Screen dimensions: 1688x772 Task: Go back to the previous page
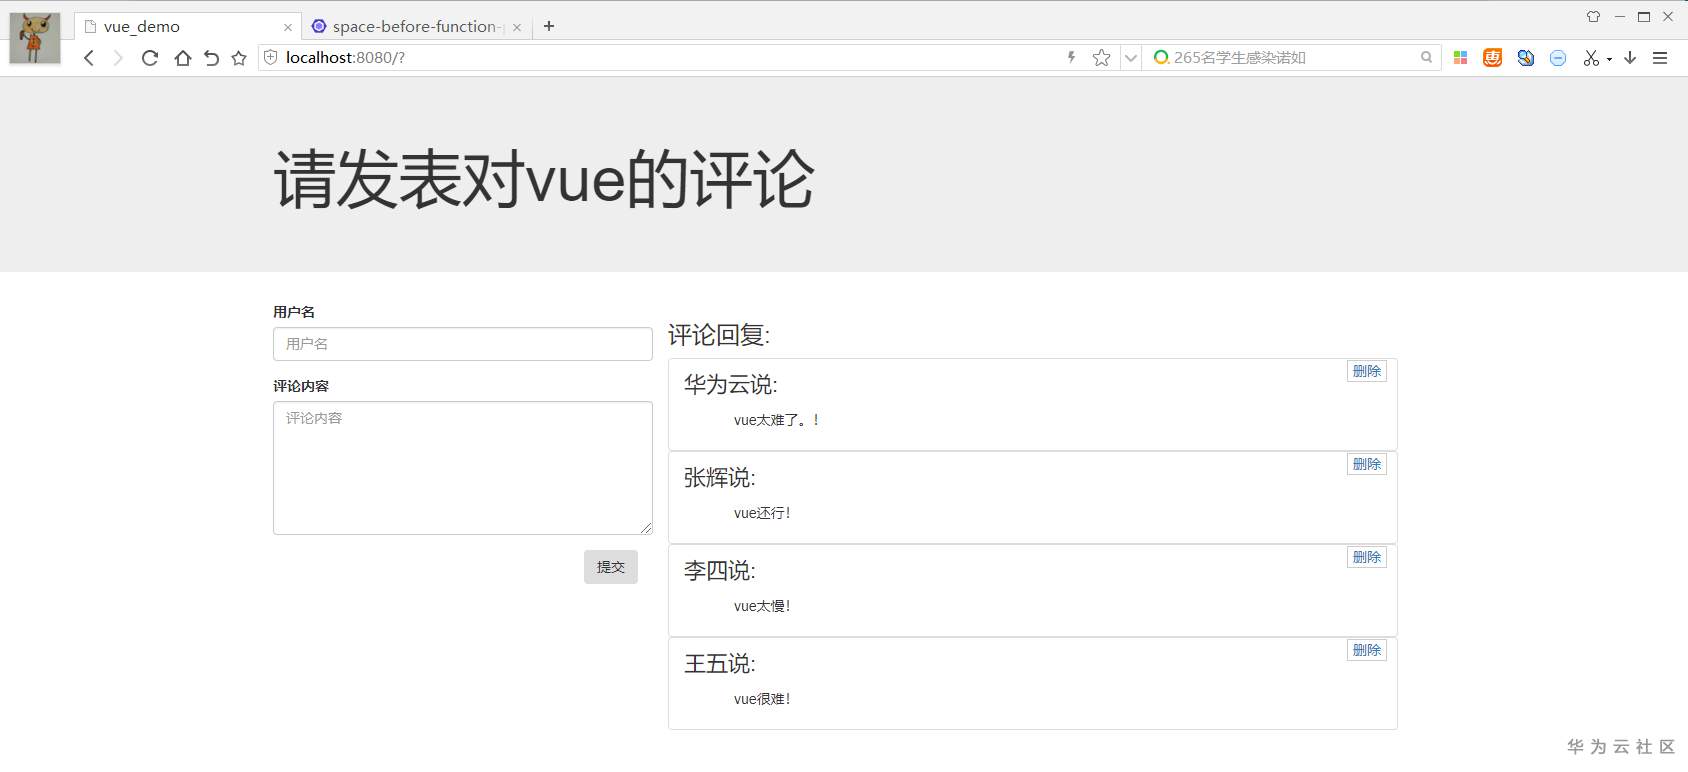(89, 58)
